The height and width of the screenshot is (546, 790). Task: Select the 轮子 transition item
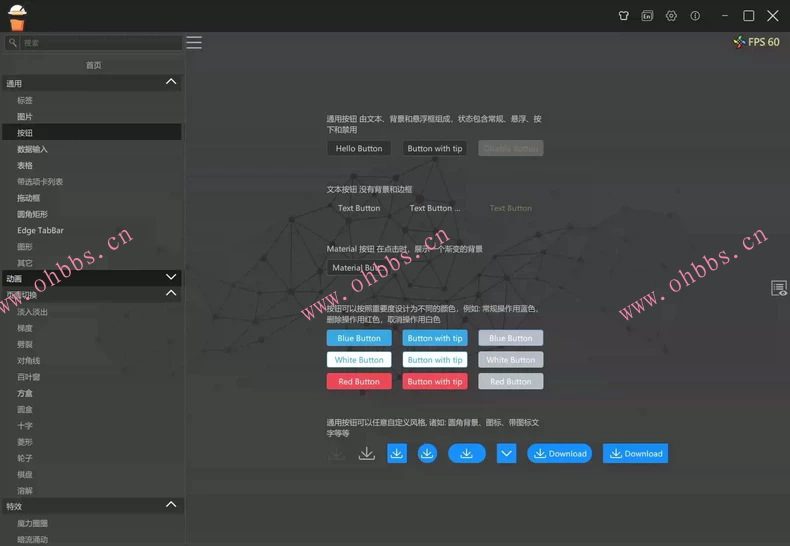tap(92, 458)
